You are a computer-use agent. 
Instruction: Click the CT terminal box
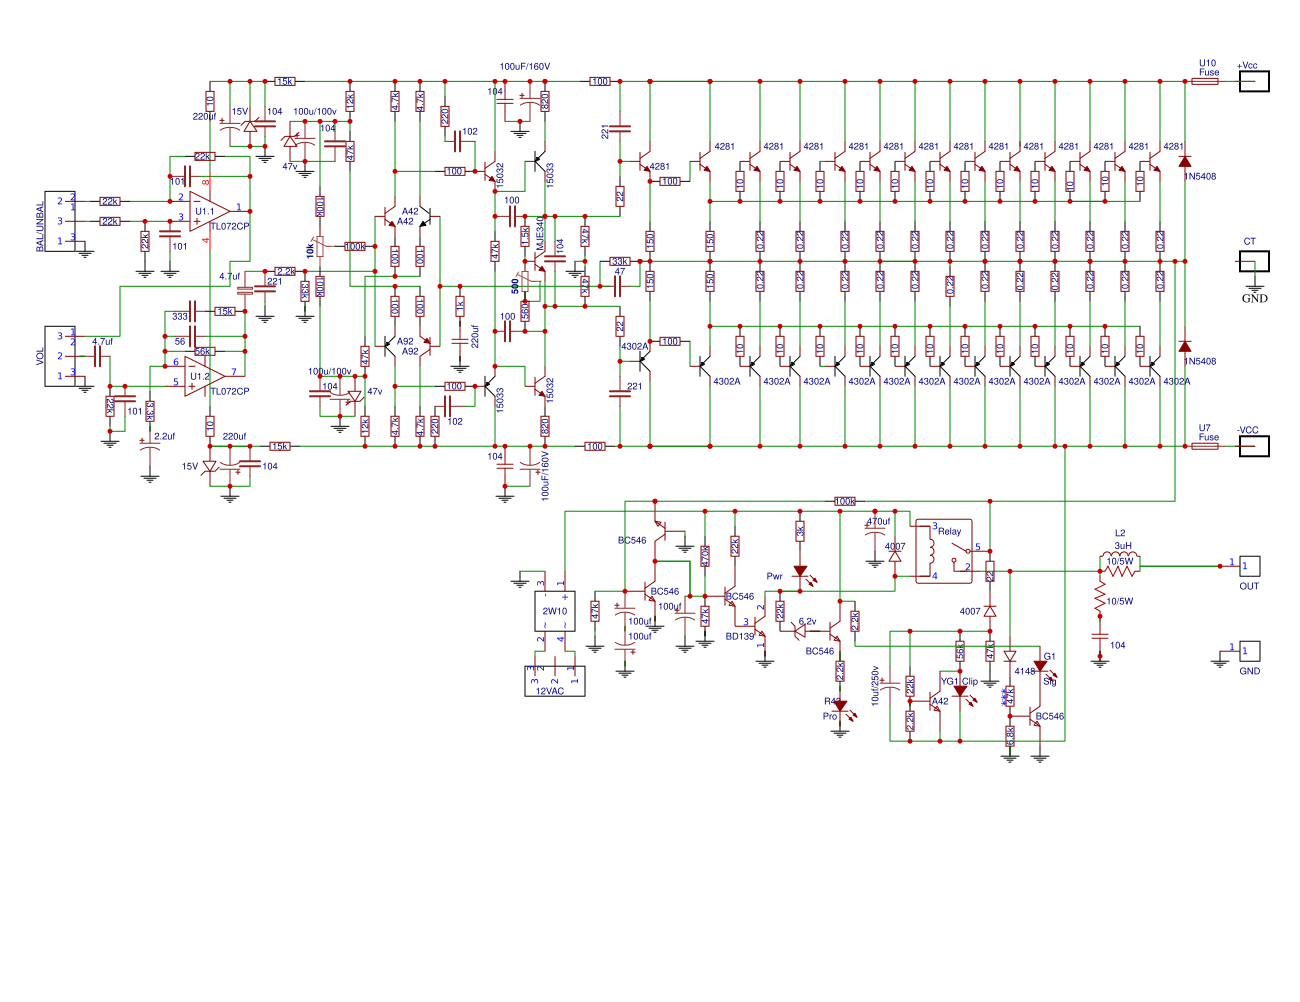[1254, 261]
